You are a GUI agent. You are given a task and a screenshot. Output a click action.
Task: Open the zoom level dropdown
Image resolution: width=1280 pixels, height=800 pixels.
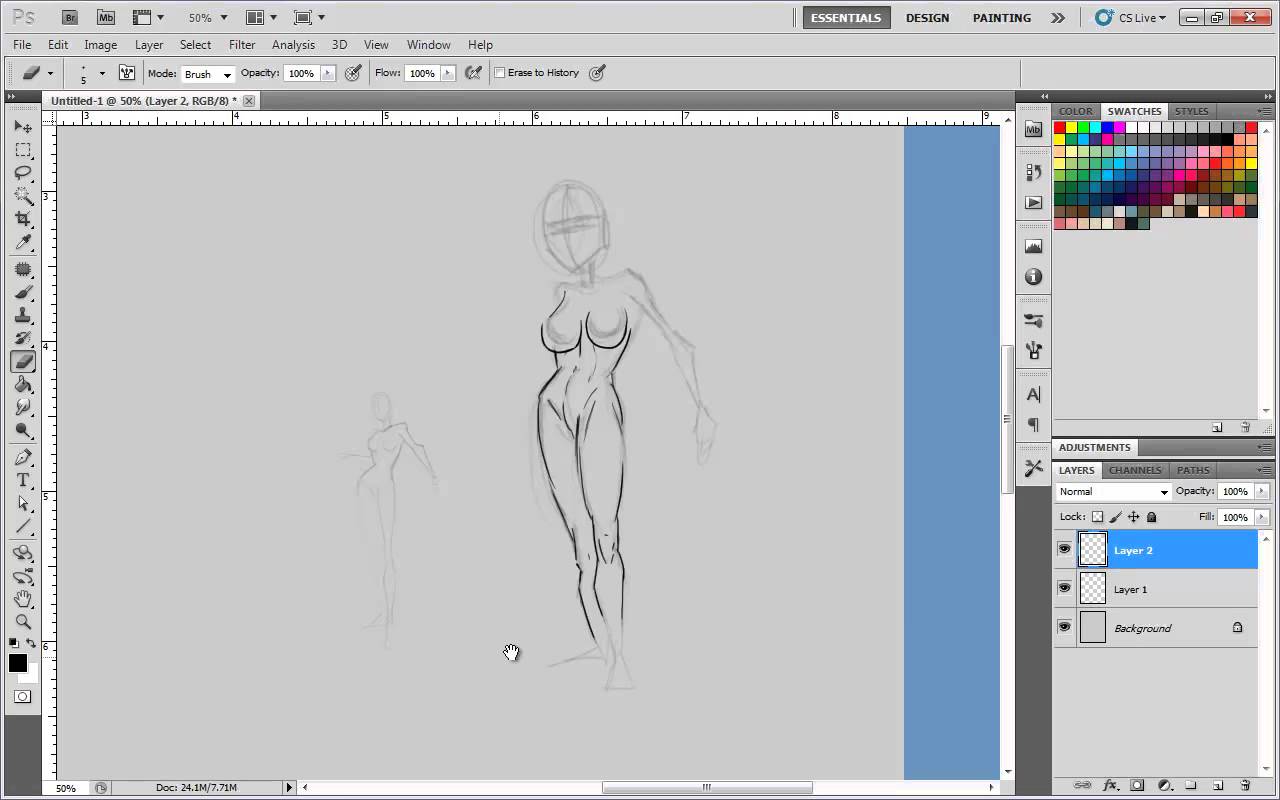point(206,17)
